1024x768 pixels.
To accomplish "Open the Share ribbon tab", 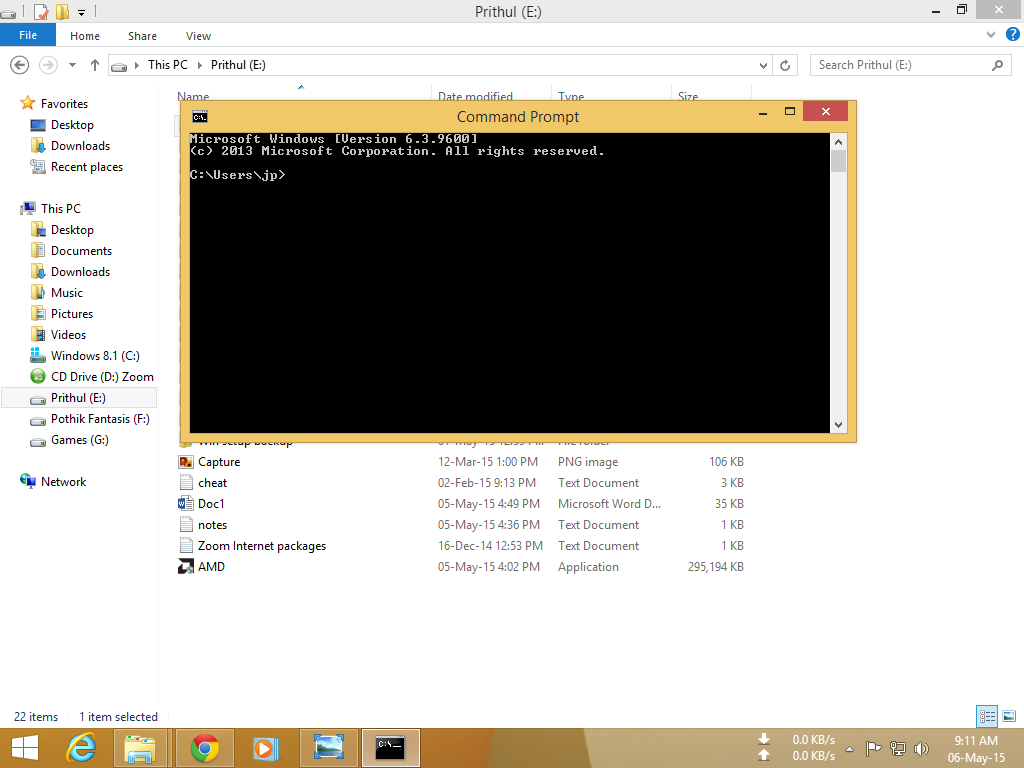I will (x=142, y=36).
